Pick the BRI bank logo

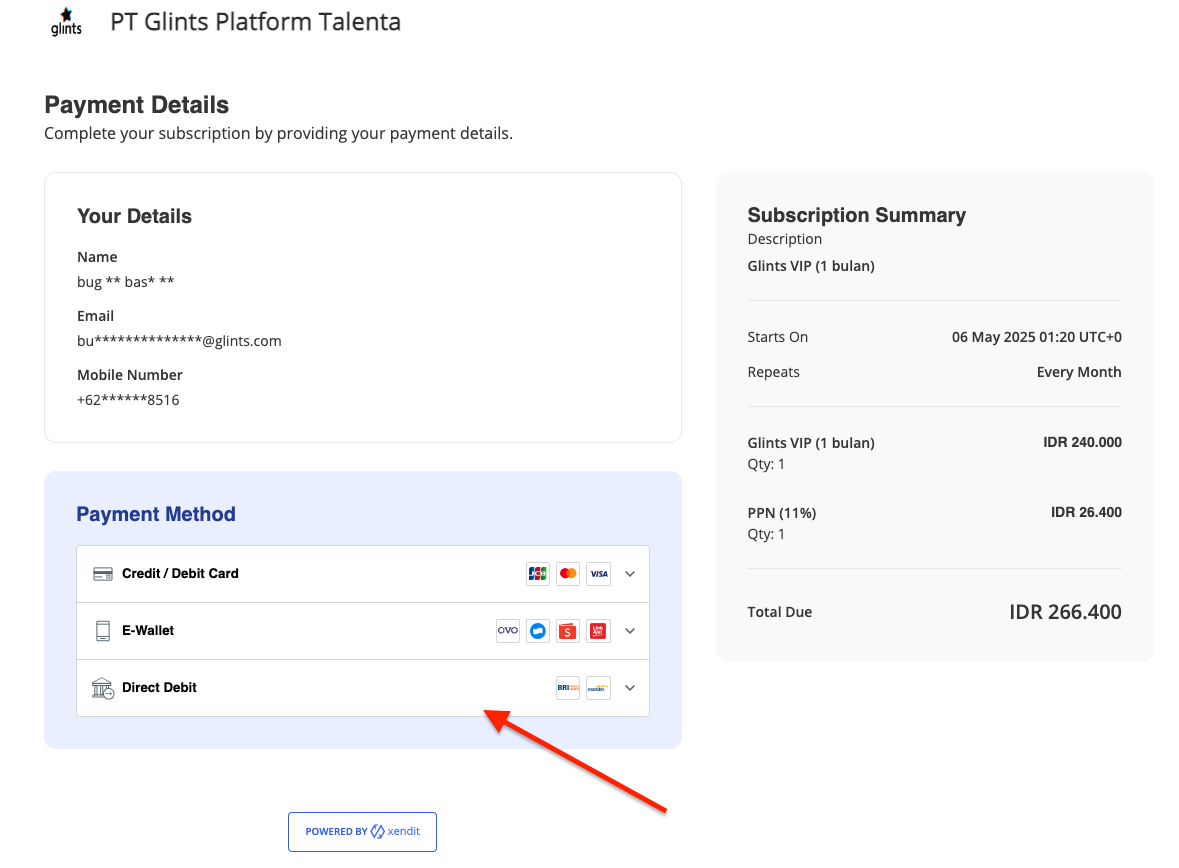coord(568,688)
